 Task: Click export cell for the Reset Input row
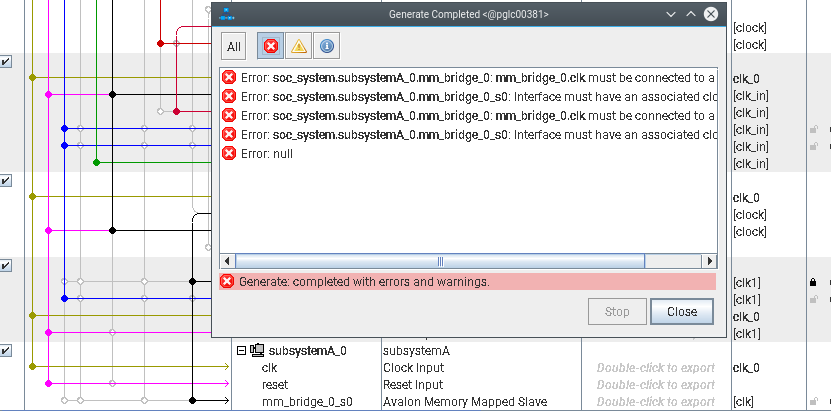point(656,385)
